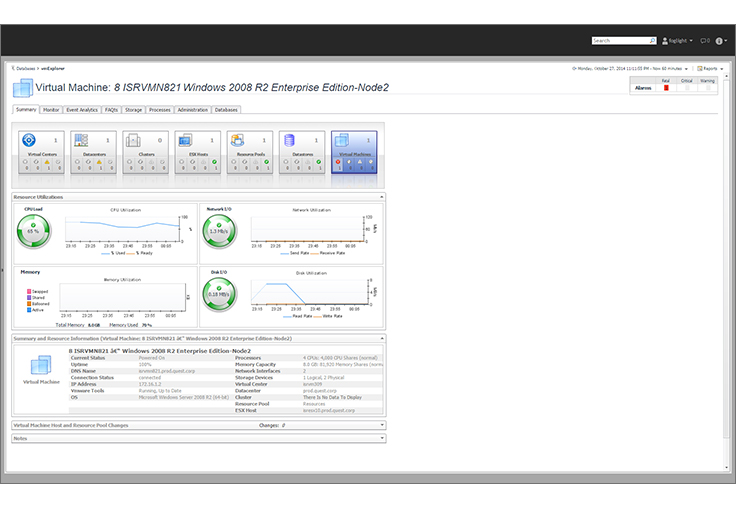Collapse Summary and Resource Information panel
The height and width of the screenshot is (508, 736).
(382, 339)
